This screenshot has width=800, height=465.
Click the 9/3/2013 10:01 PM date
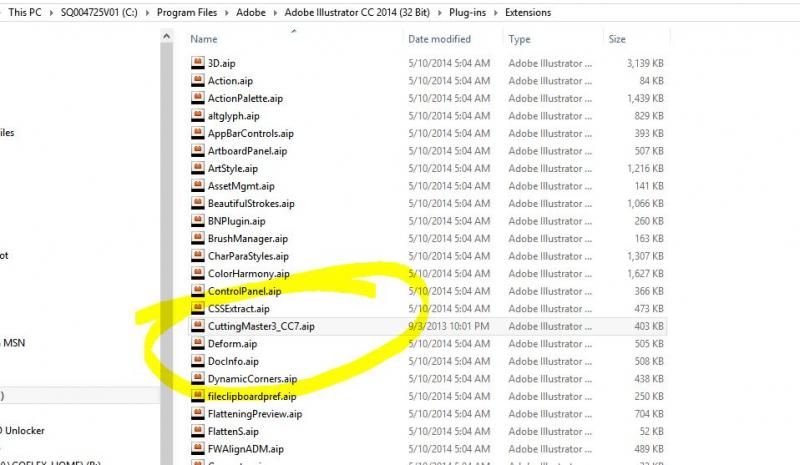[448, 326]
